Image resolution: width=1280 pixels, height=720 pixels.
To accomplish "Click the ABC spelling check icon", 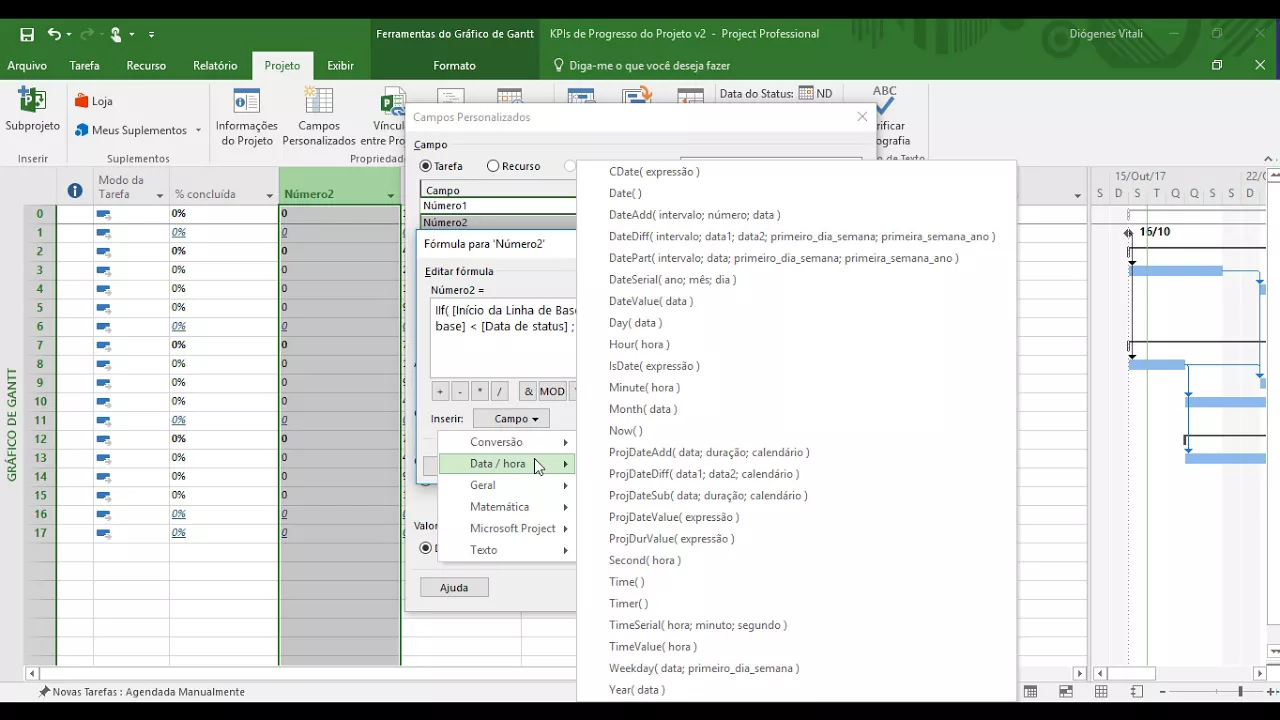I will 884,99.
